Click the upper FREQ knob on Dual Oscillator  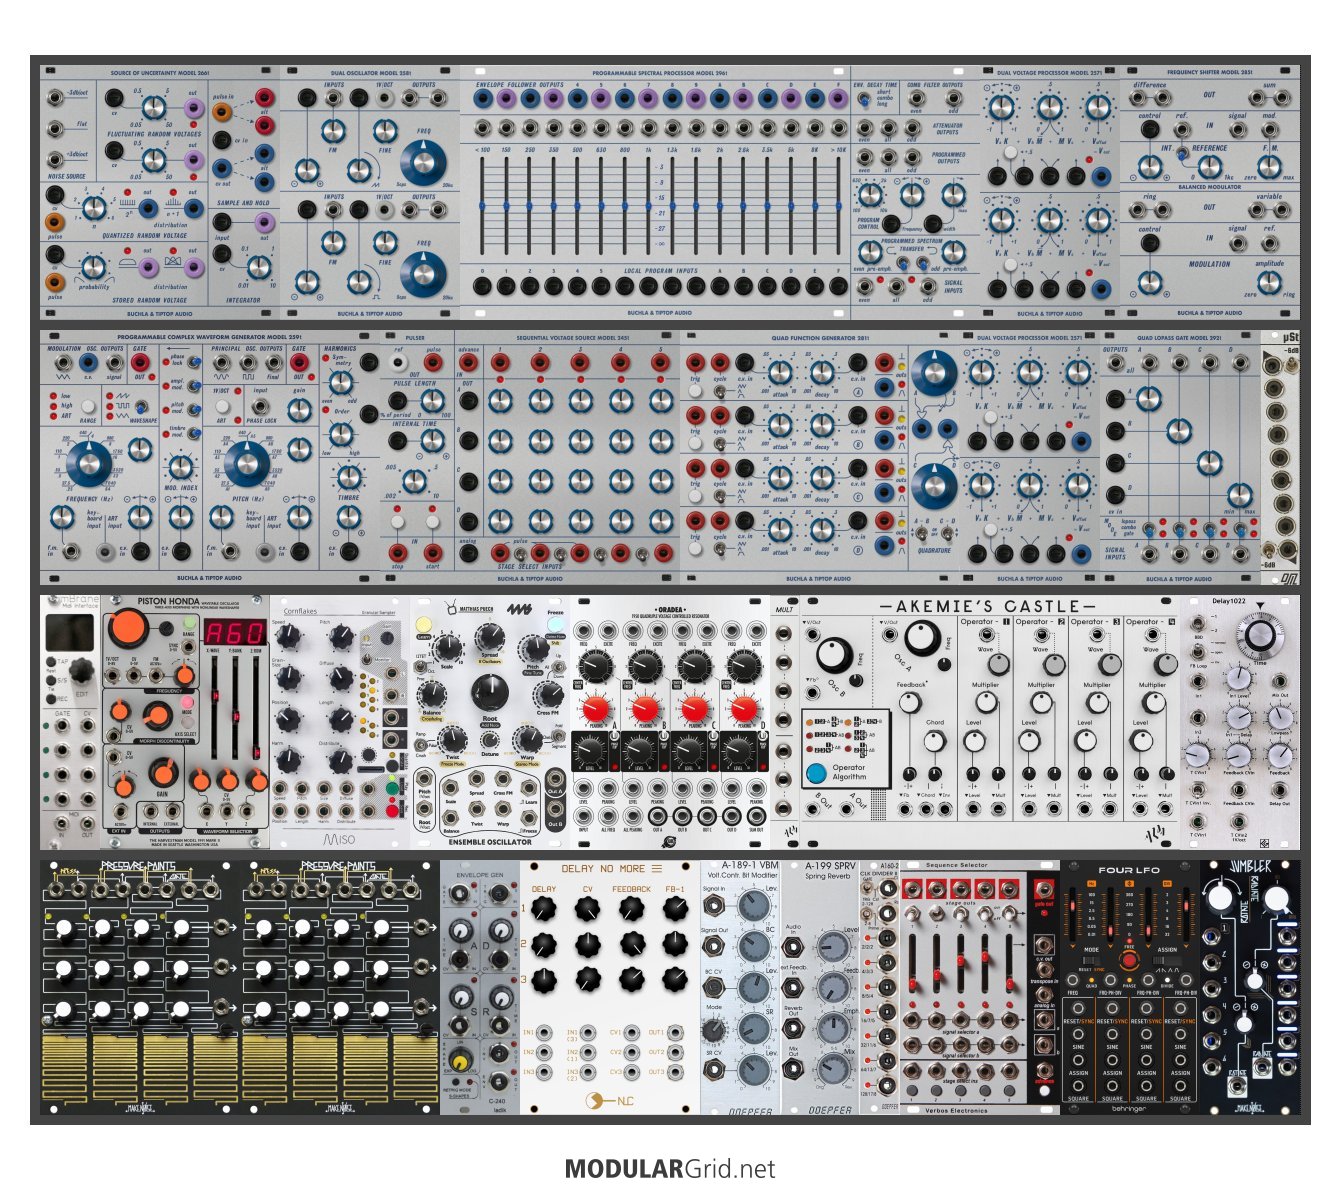(424, 163)
